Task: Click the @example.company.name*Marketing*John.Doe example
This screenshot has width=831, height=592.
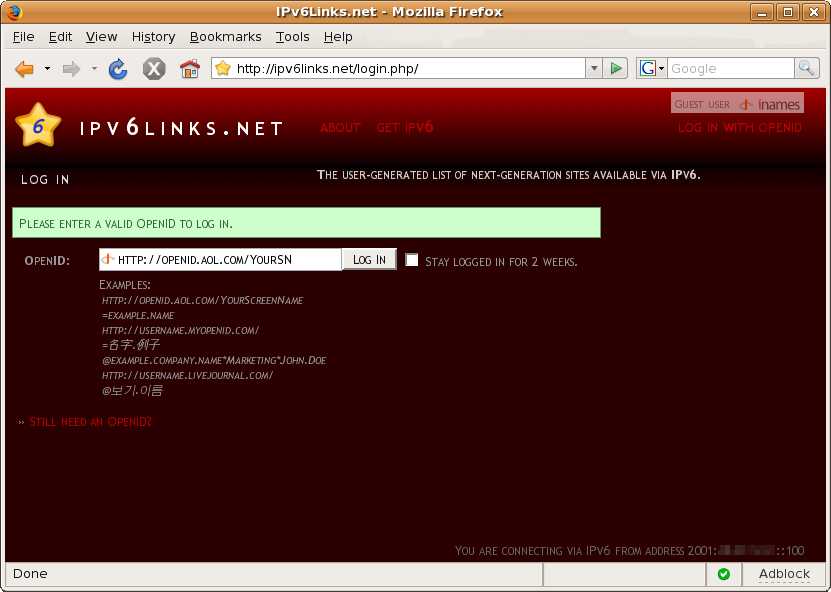Action: point(214,360)
